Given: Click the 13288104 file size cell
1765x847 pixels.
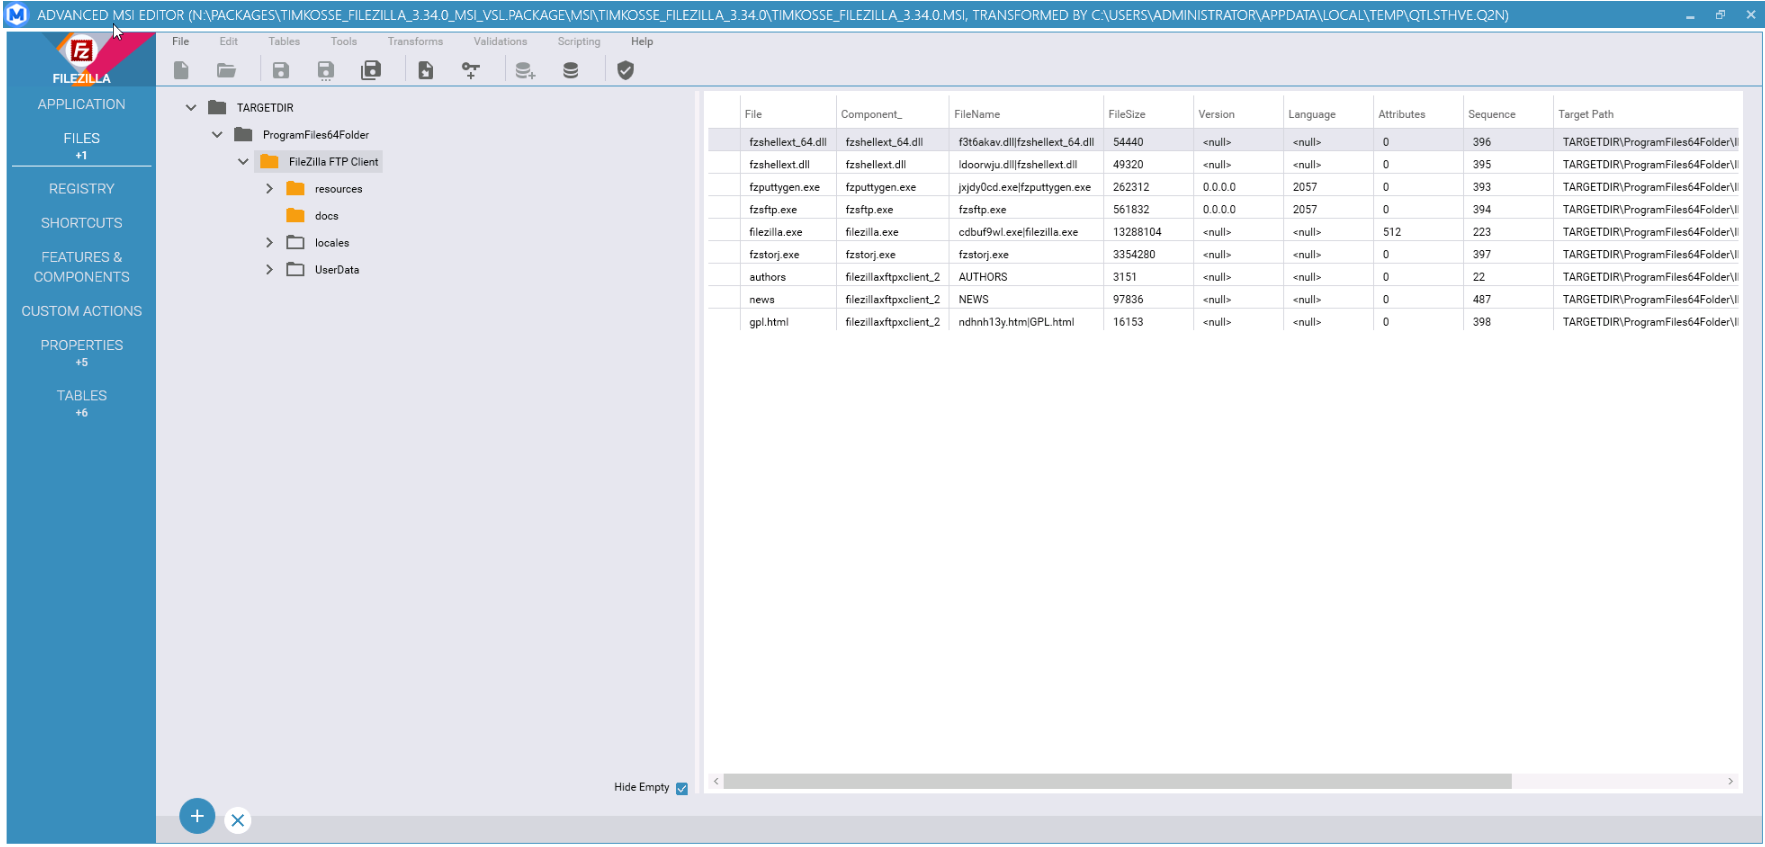Looking at the screenshot, I should pos(1148,232).
